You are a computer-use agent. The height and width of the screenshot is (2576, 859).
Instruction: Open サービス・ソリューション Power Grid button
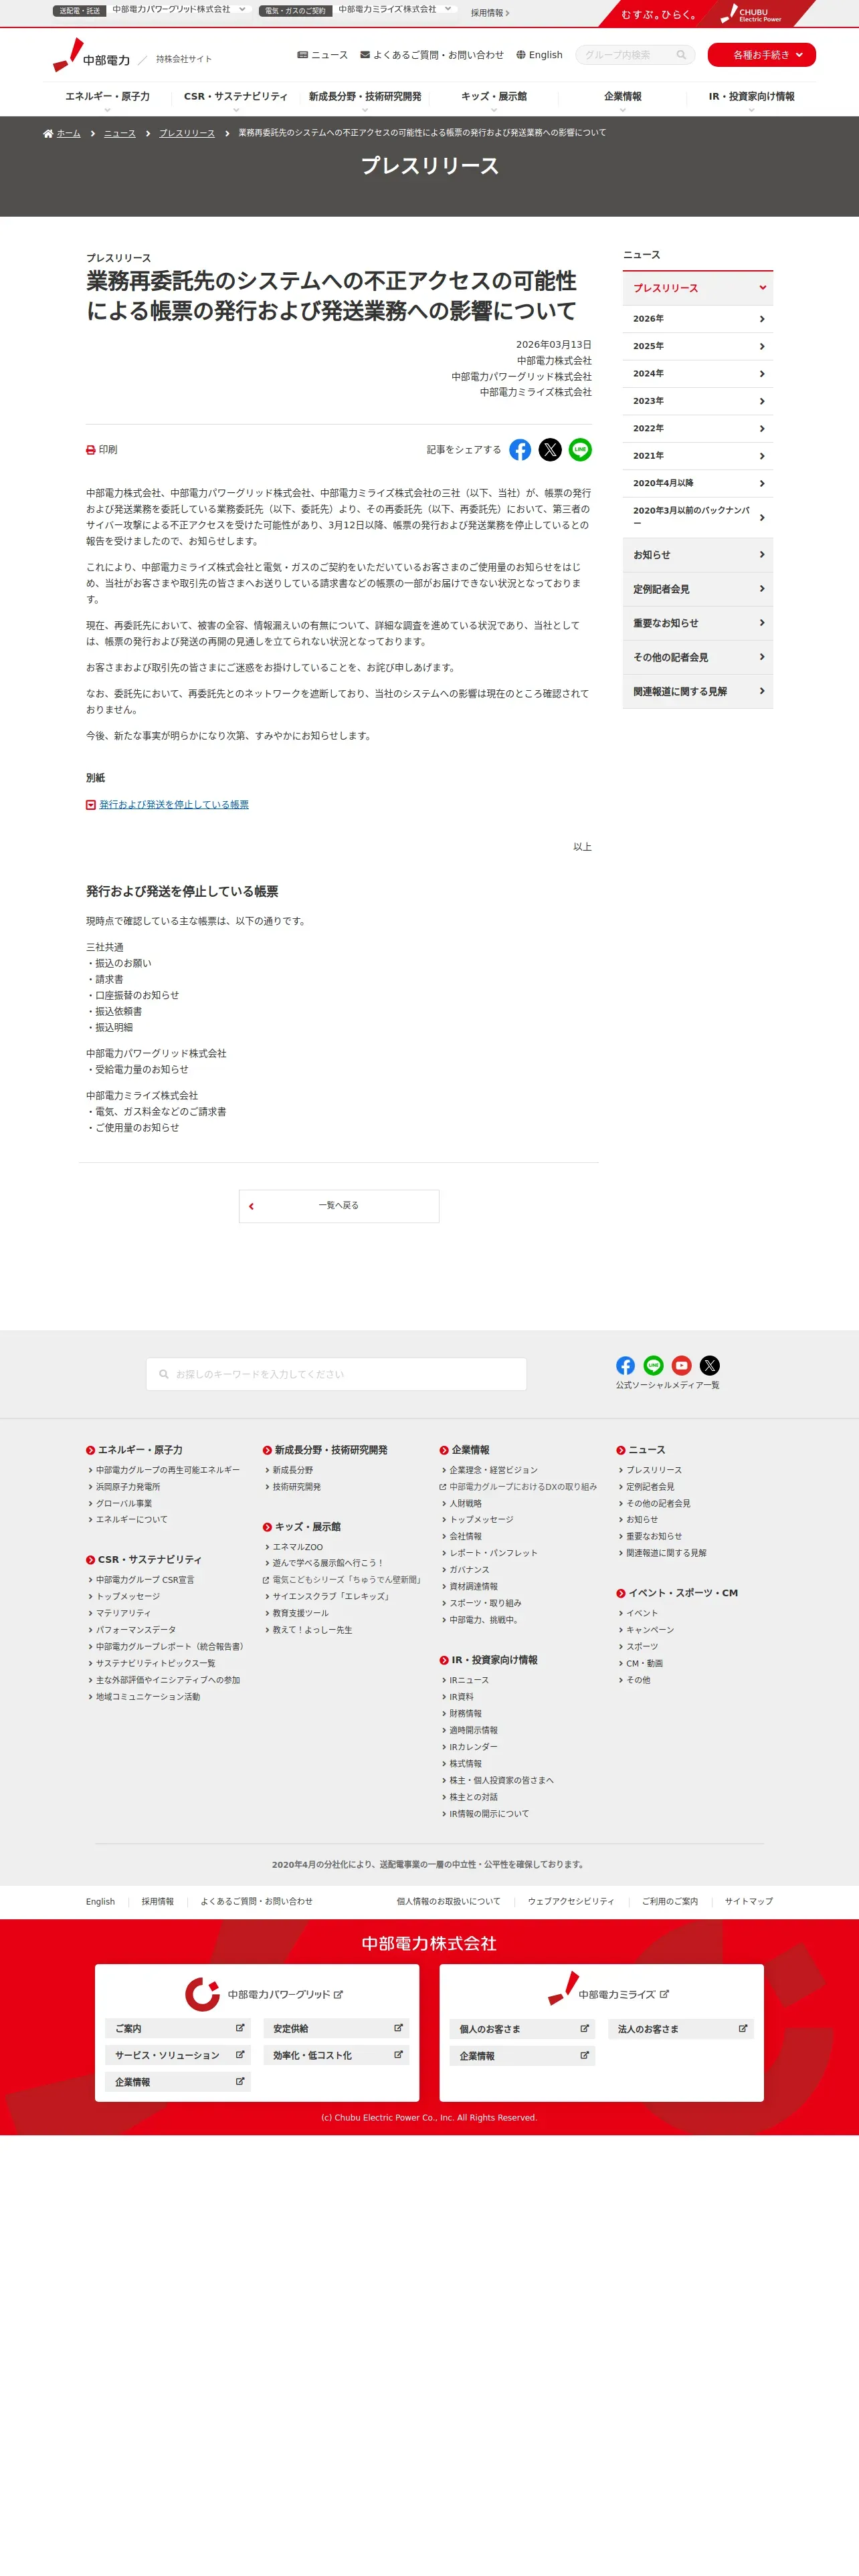pyautogui.click(x=178, y=2055)
